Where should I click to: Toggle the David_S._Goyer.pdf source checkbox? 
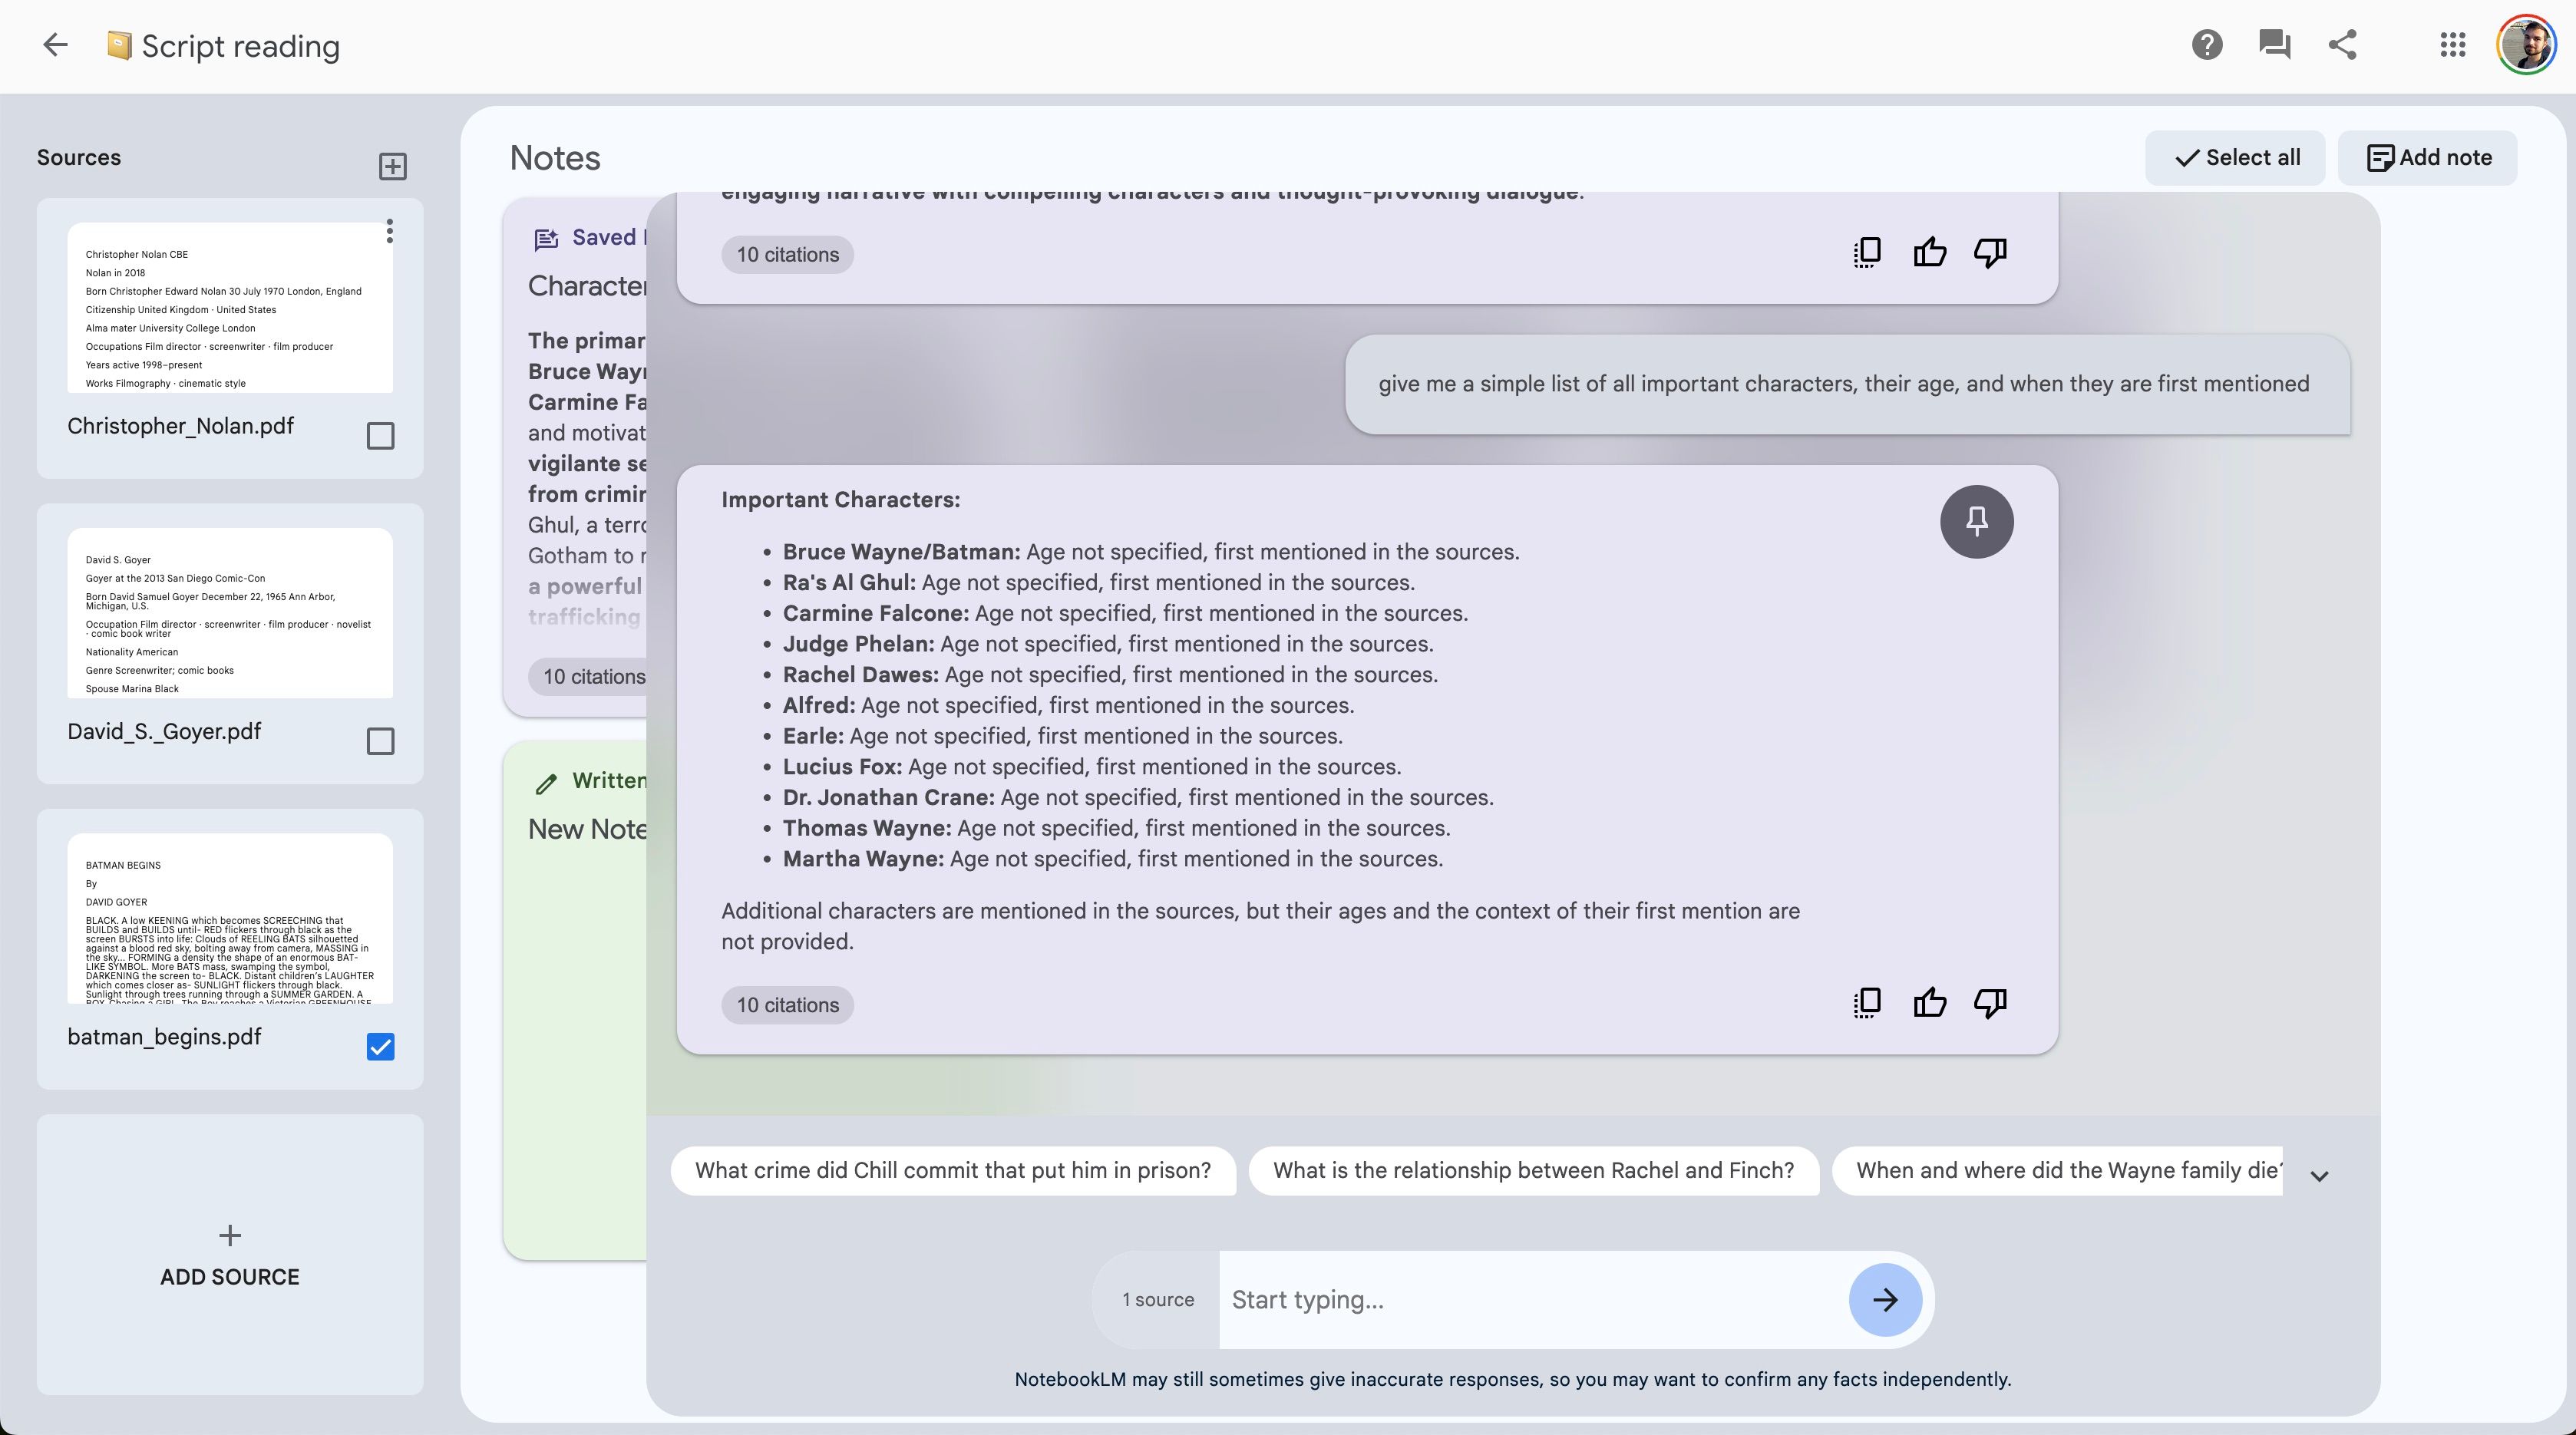[380, 741]
